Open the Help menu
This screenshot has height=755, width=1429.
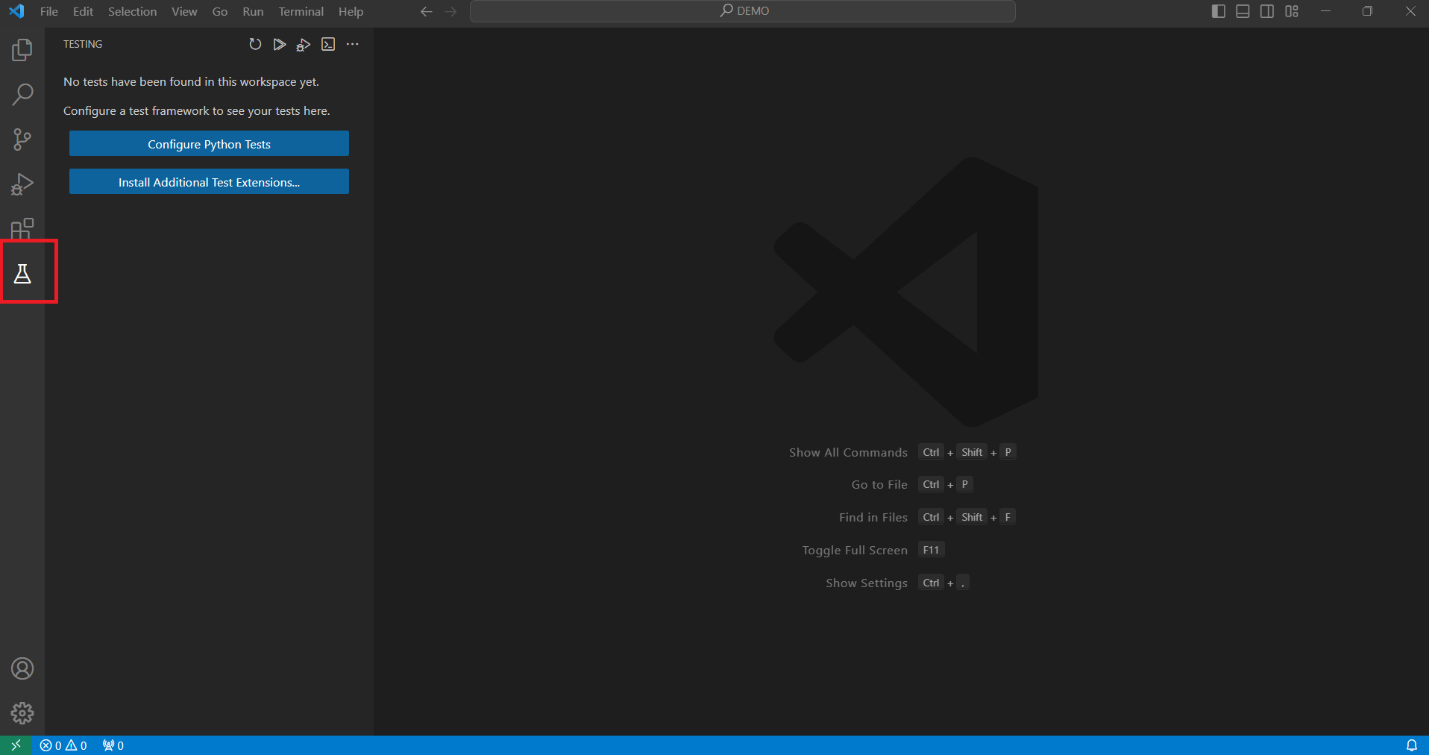(x=351, y=12)
